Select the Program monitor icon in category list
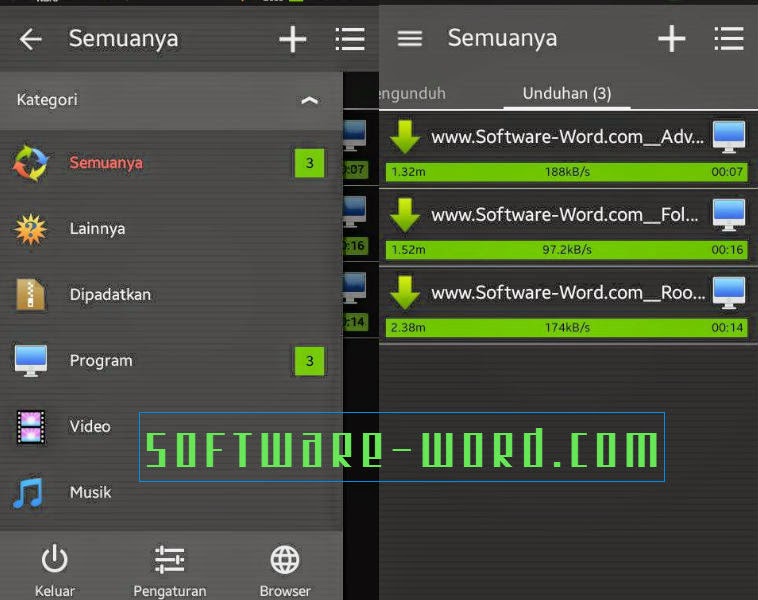Screen dimensions: 758x600 (30, 361)
